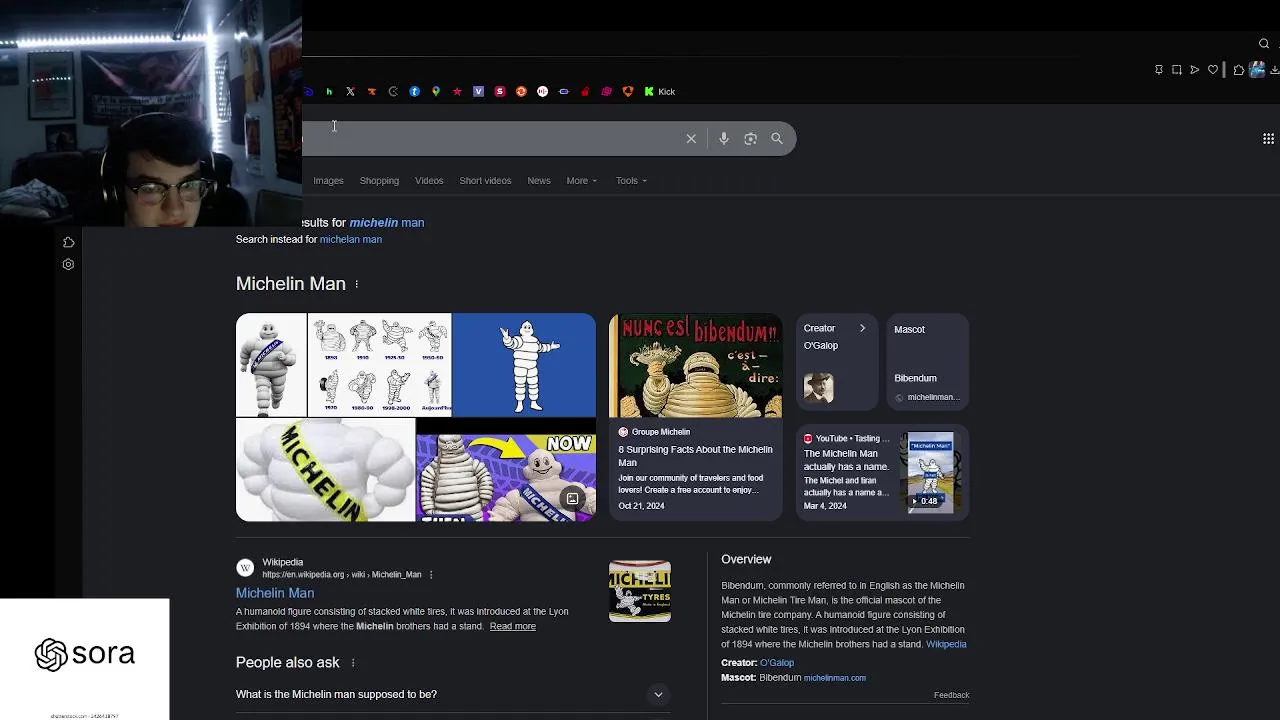Open the 'Michelin Man' Wikipedia result title
The image size is (1280, 720).
pos(275,593)
